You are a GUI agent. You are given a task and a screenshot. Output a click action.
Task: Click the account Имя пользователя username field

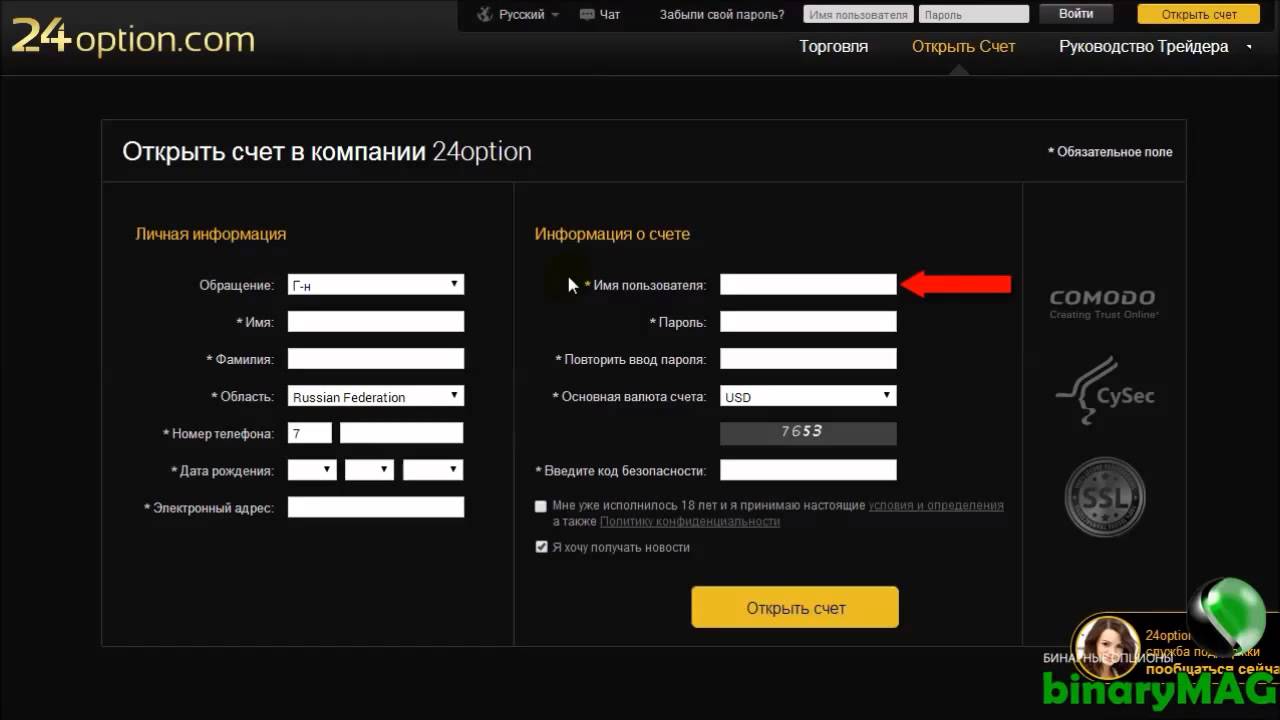808,285
